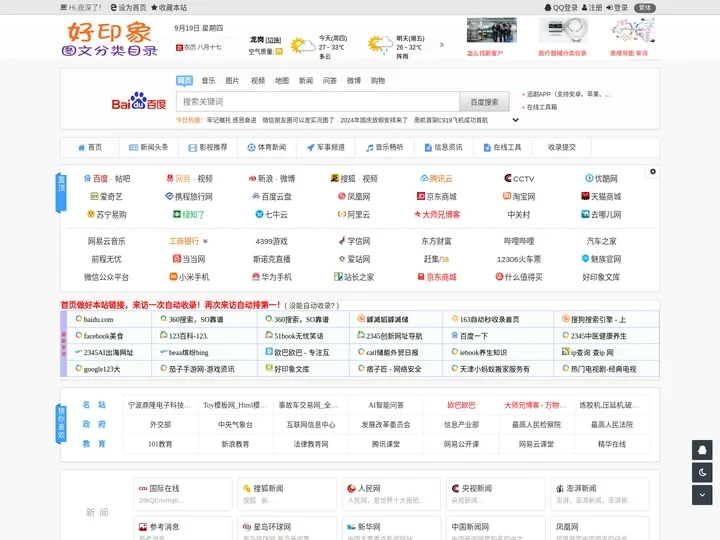Open 音乐畅听 navigation item

(x=385, y=147)
